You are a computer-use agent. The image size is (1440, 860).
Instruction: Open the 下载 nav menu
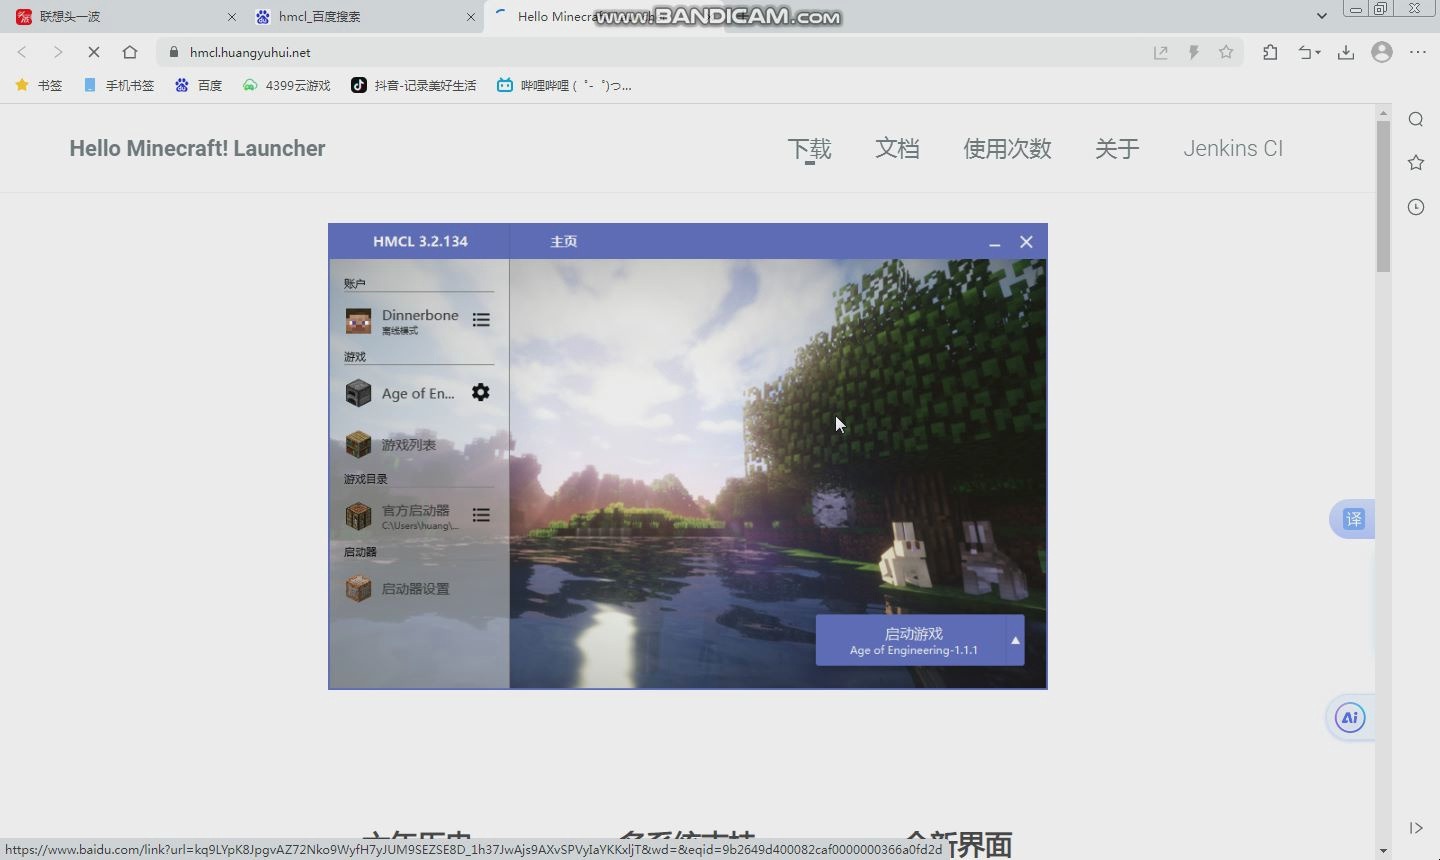[x=809, y=149]
